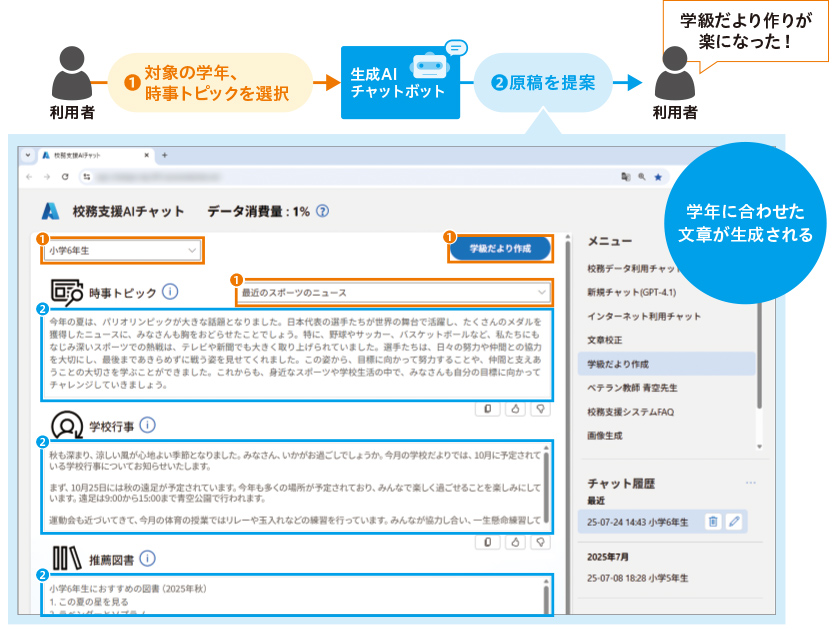834x630 pixels.
Task: Bookmark this page with the star icon
Action: click(x=658, y=177)
